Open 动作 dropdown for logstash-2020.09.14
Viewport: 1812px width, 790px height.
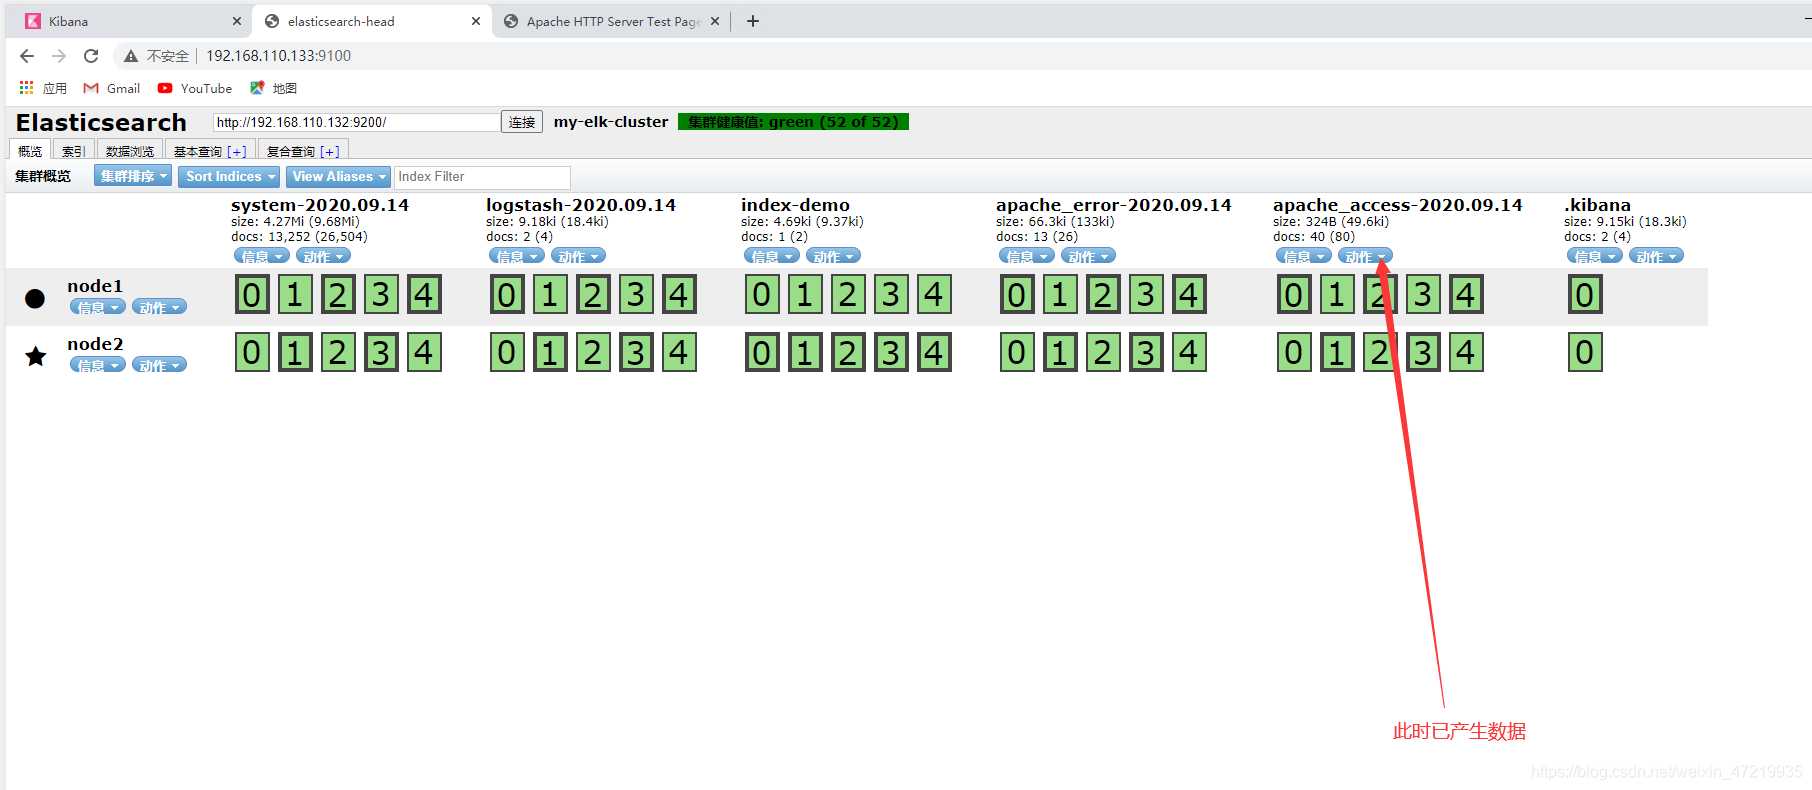coord(578,256)
